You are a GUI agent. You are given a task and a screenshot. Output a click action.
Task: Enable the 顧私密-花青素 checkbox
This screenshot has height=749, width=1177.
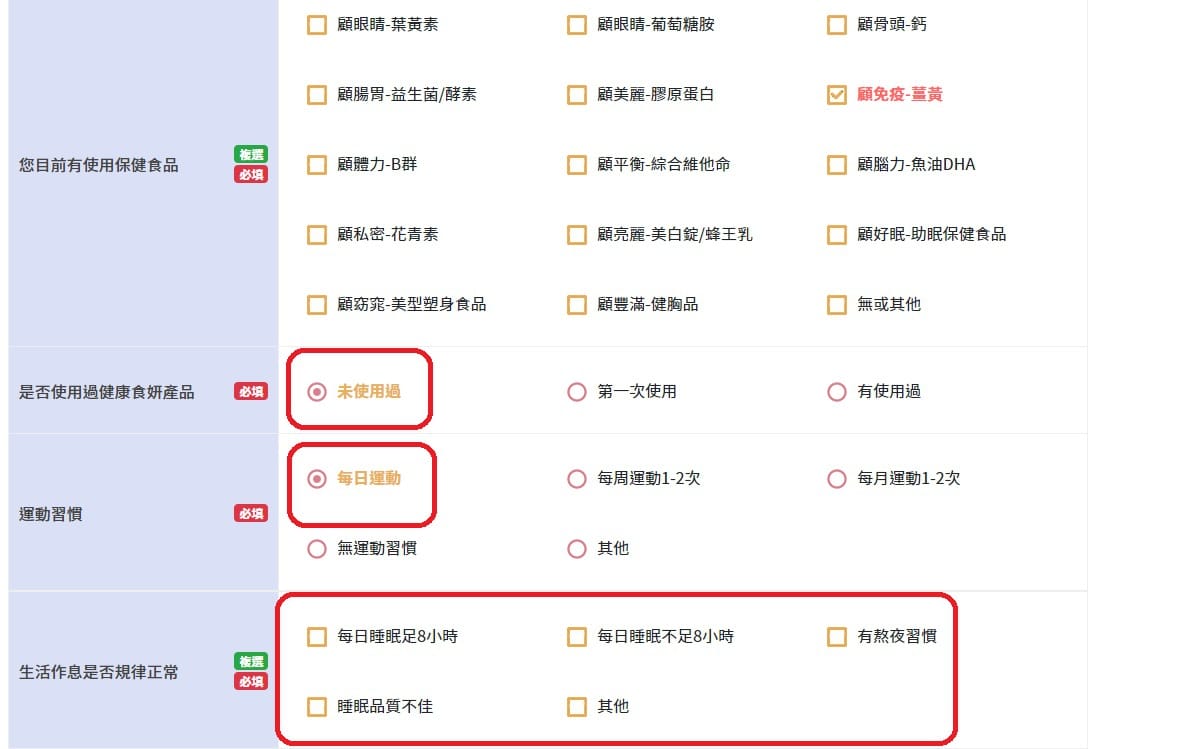point(317,234)
